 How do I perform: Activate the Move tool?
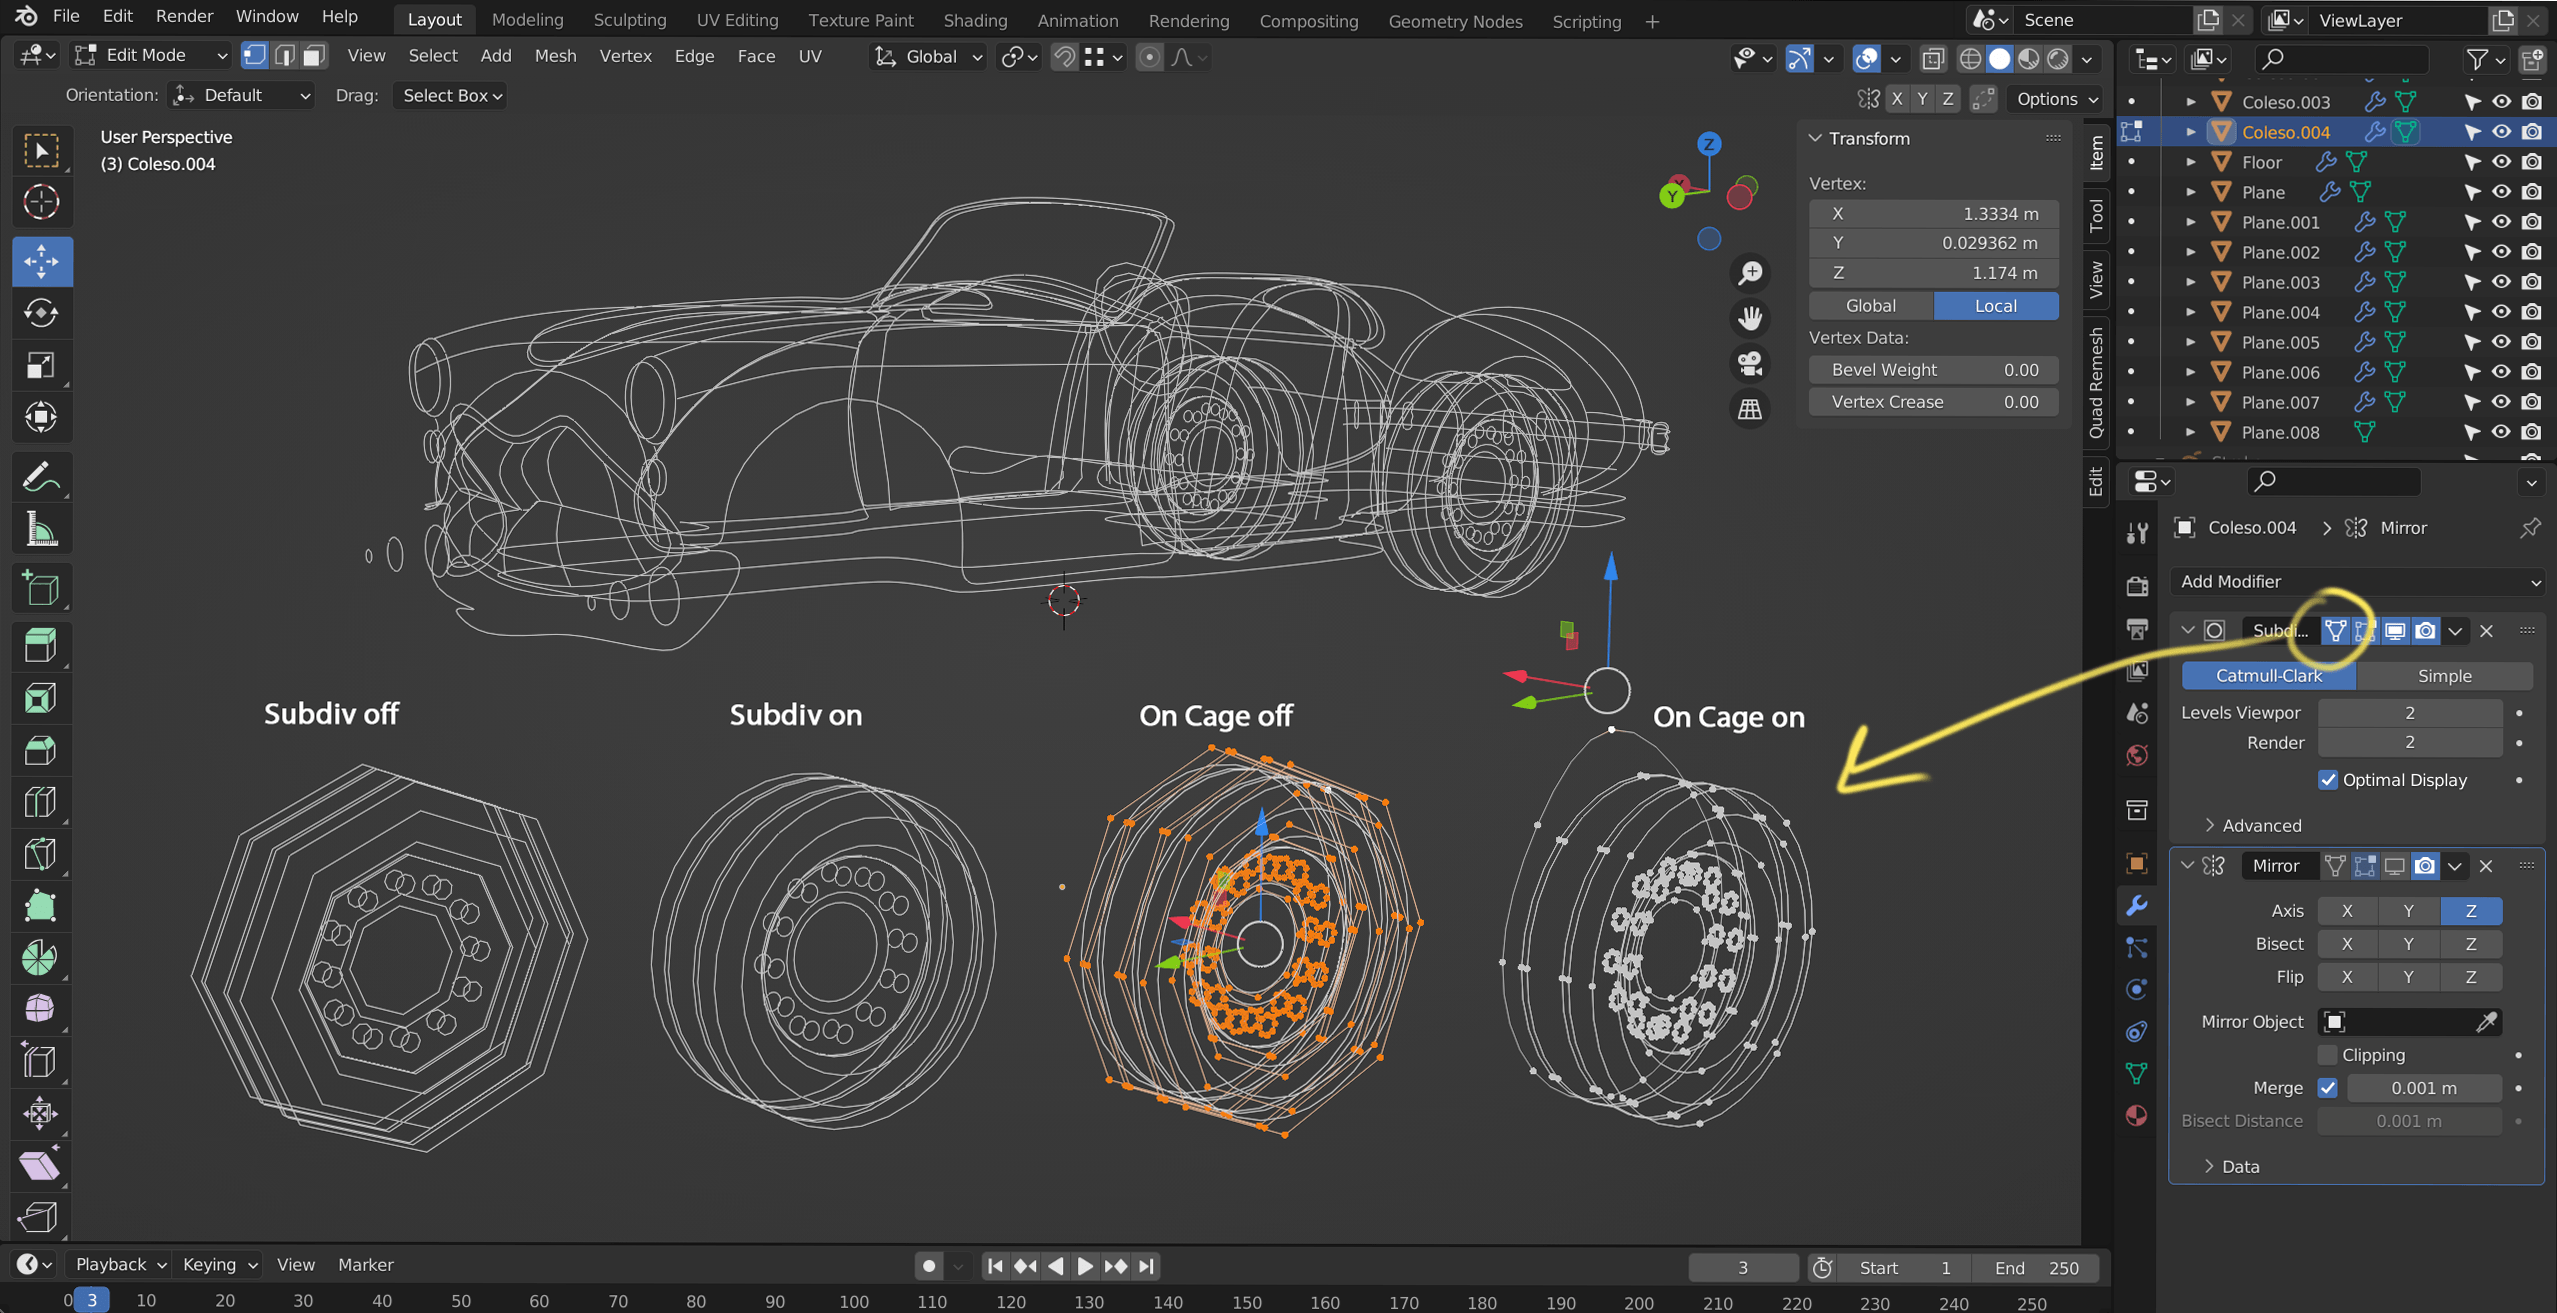pos(41,262)
